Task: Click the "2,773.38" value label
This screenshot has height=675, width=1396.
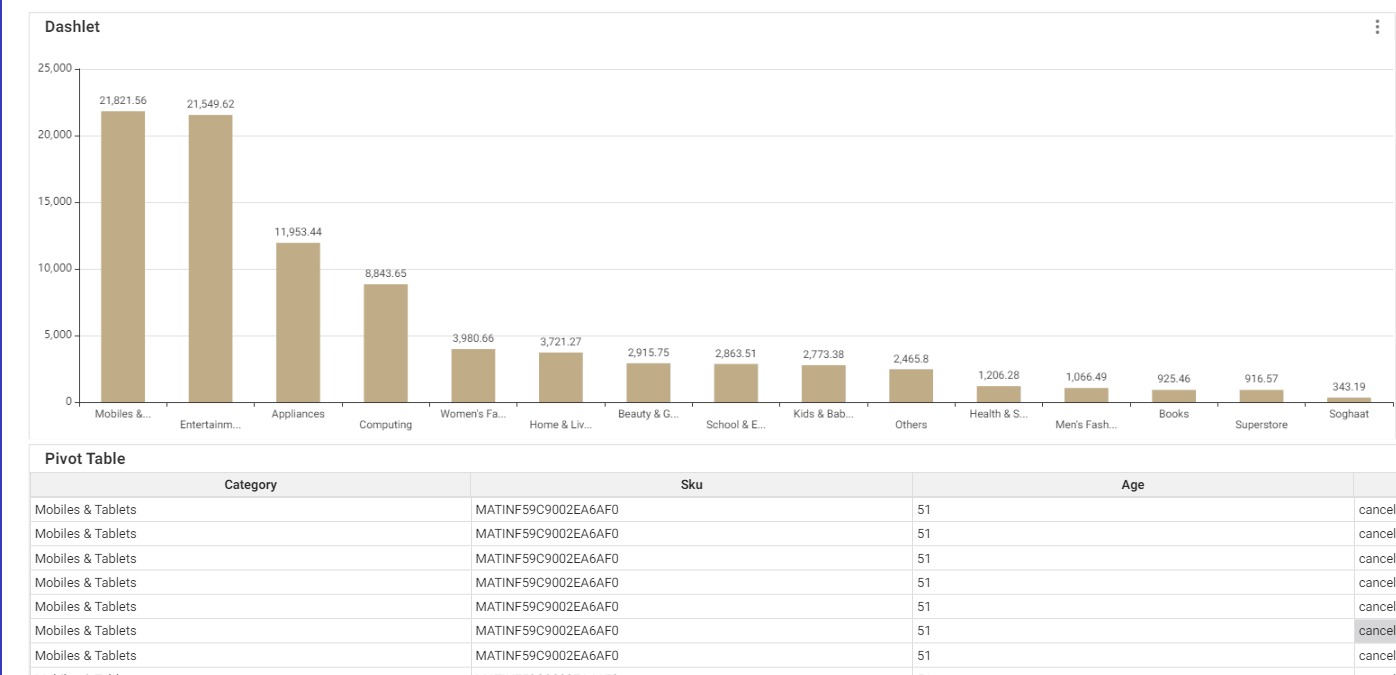Action: coord(824,355)
